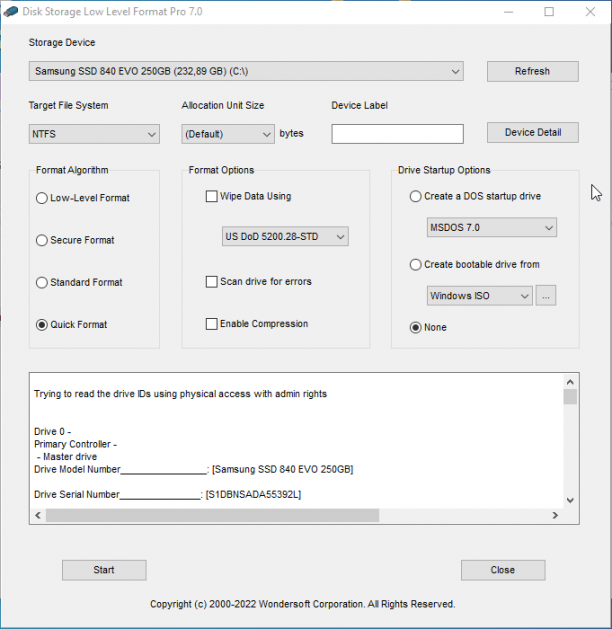Click the Drive Serial Number line
This screenshot has height=629, width=612.
pos(168,495)
